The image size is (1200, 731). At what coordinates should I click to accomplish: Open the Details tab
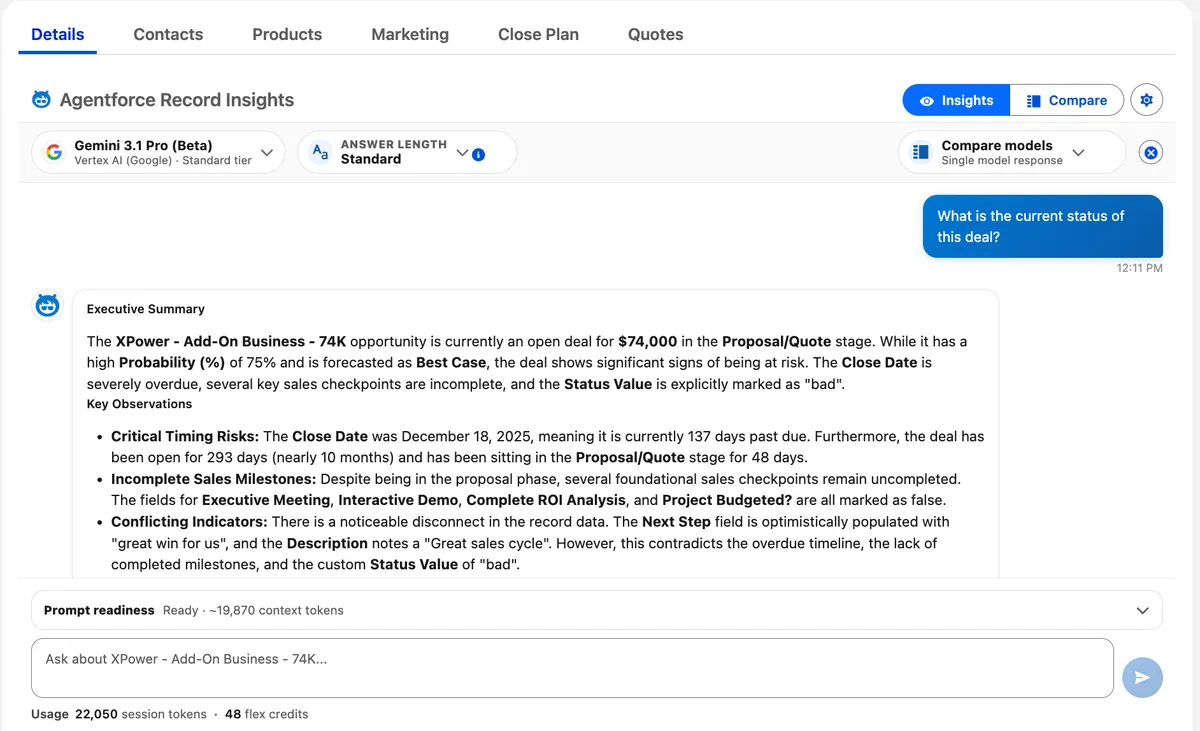[58, 34]
